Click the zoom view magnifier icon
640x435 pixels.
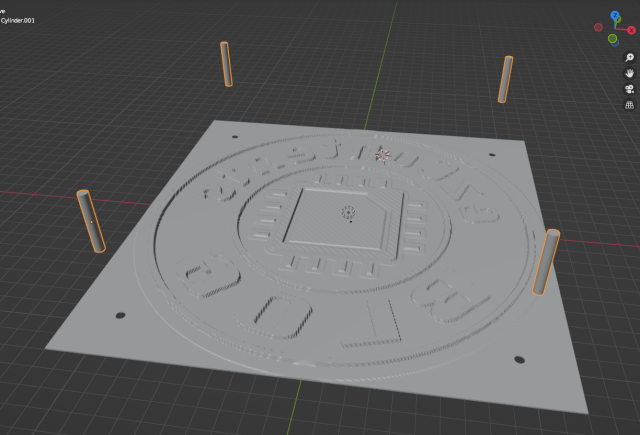pos(630,58)
